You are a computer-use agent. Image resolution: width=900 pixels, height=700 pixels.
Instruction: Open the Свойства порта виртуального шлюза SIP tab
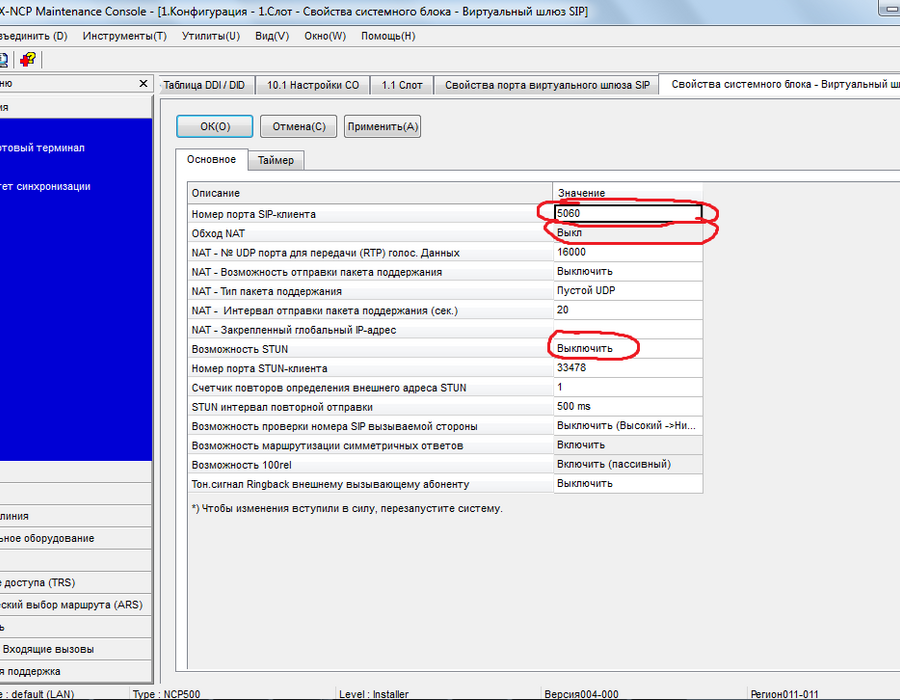click(547, 85)
